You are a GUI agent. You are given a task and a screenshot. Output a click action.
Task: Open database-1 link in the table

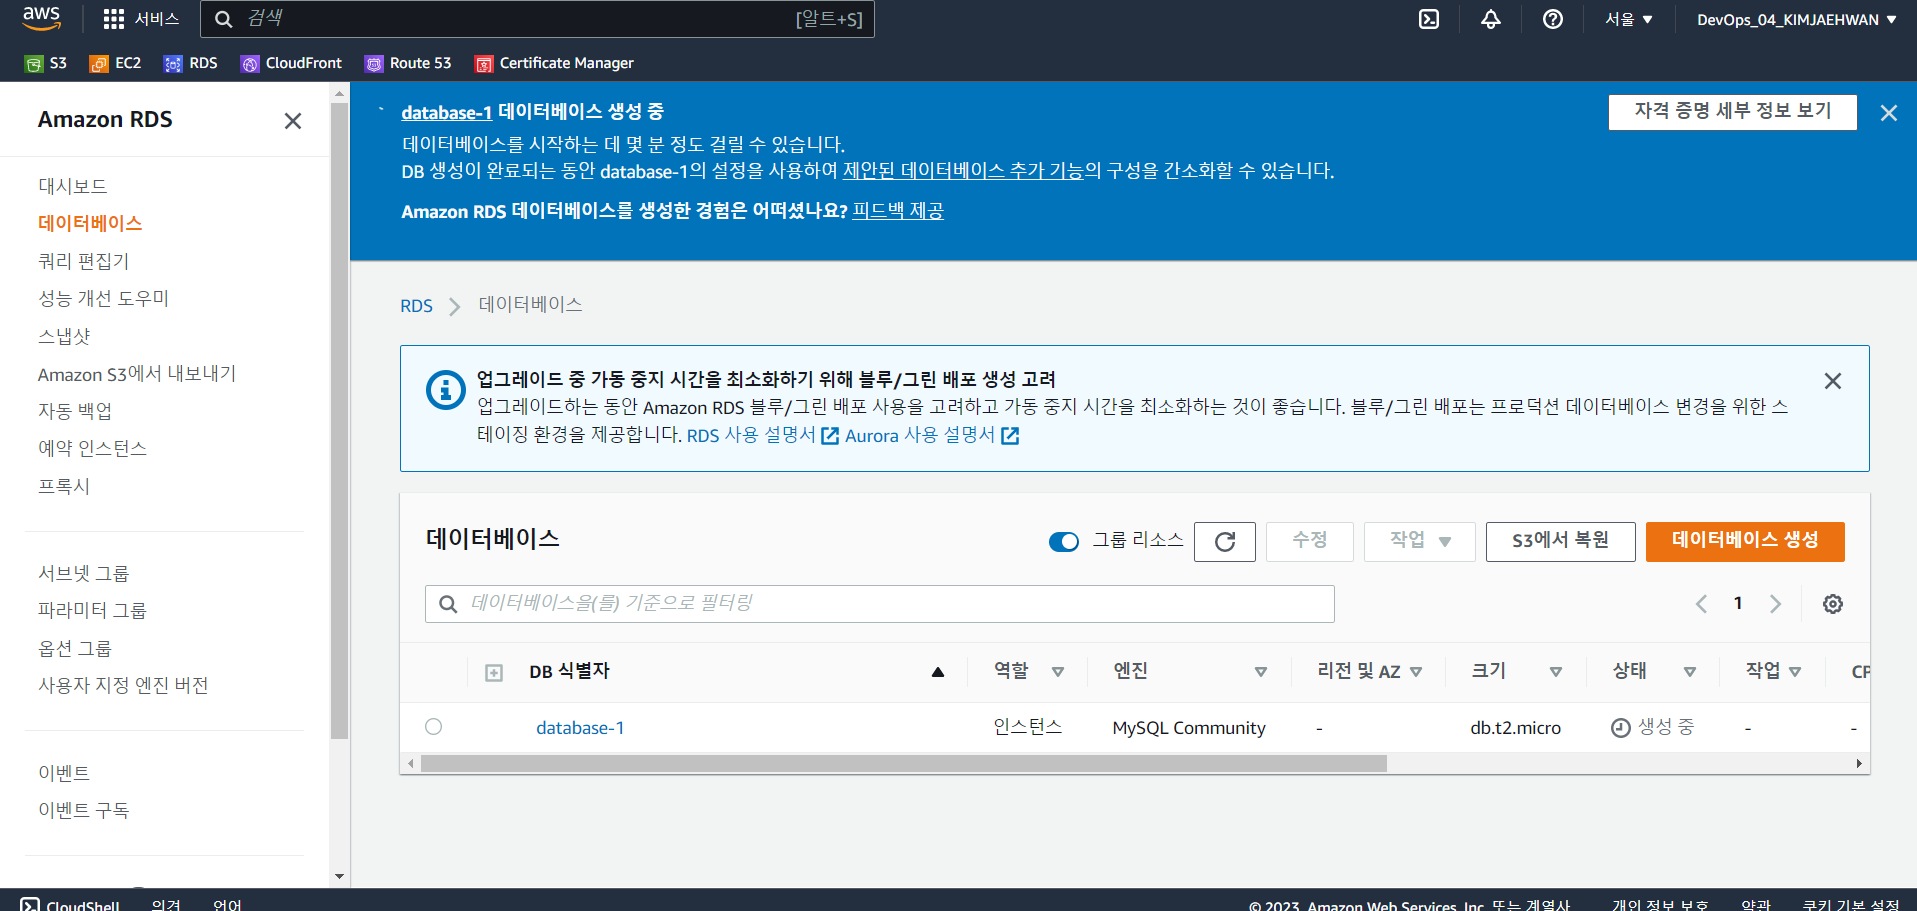pyautogui.click(x=580, y=728)
